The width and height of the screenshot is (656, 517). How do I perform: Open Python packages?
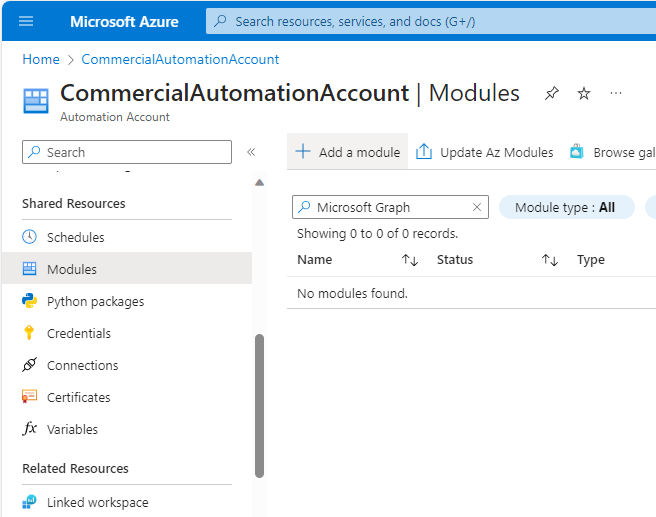pos(127,301)
